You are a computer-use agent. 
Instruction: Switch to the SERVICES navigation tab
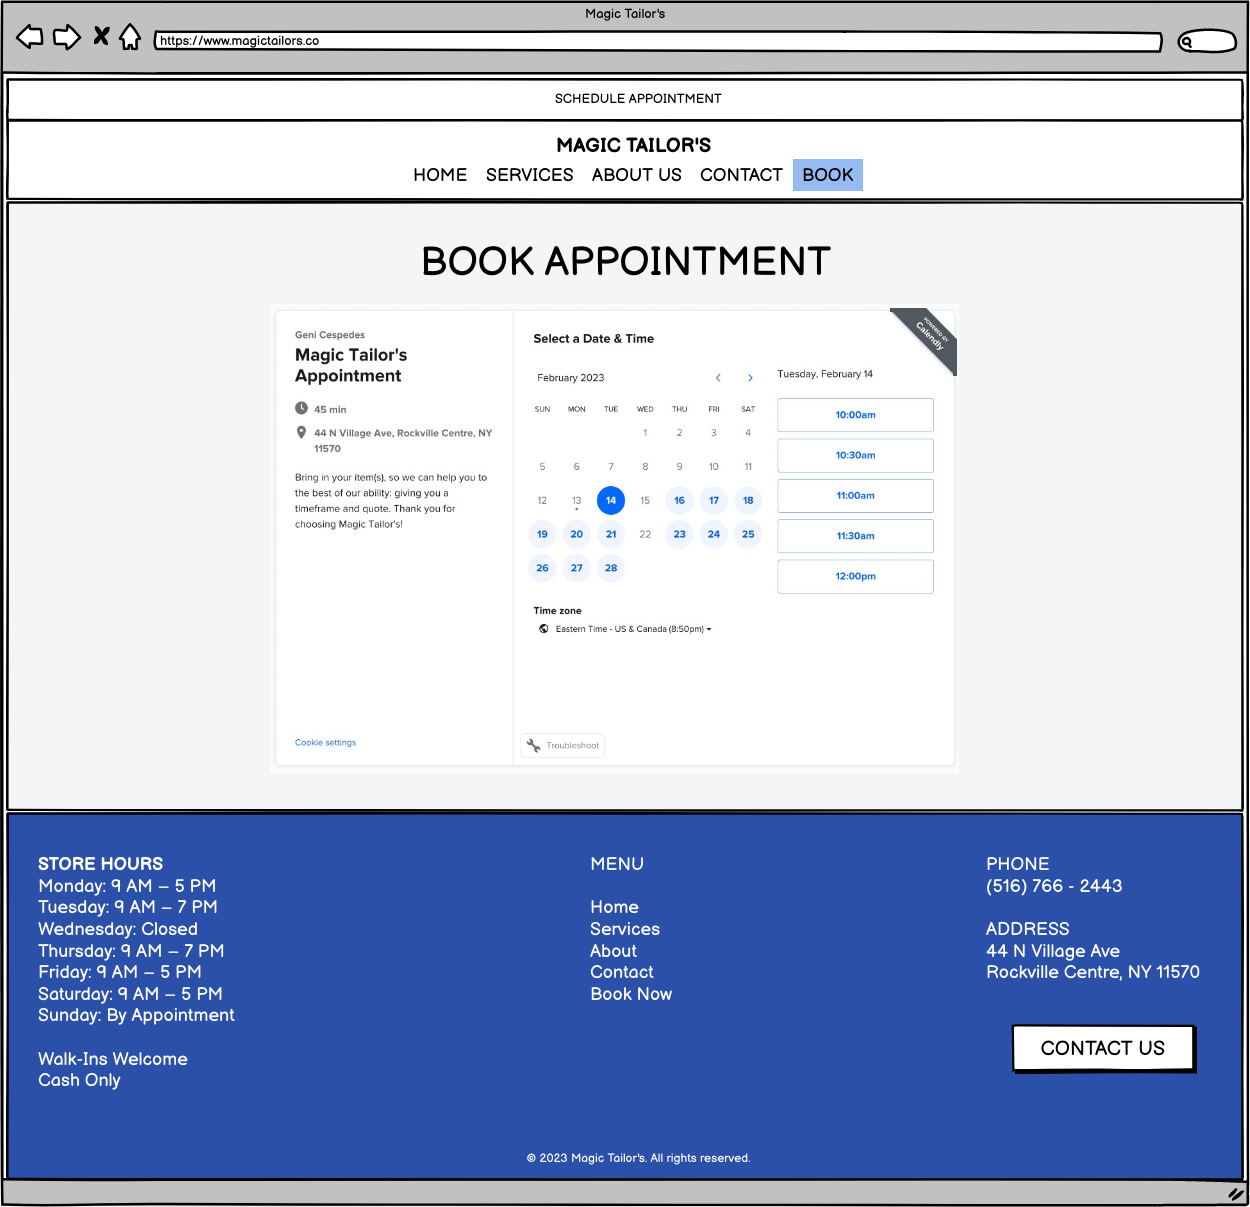tap(529, 175)
